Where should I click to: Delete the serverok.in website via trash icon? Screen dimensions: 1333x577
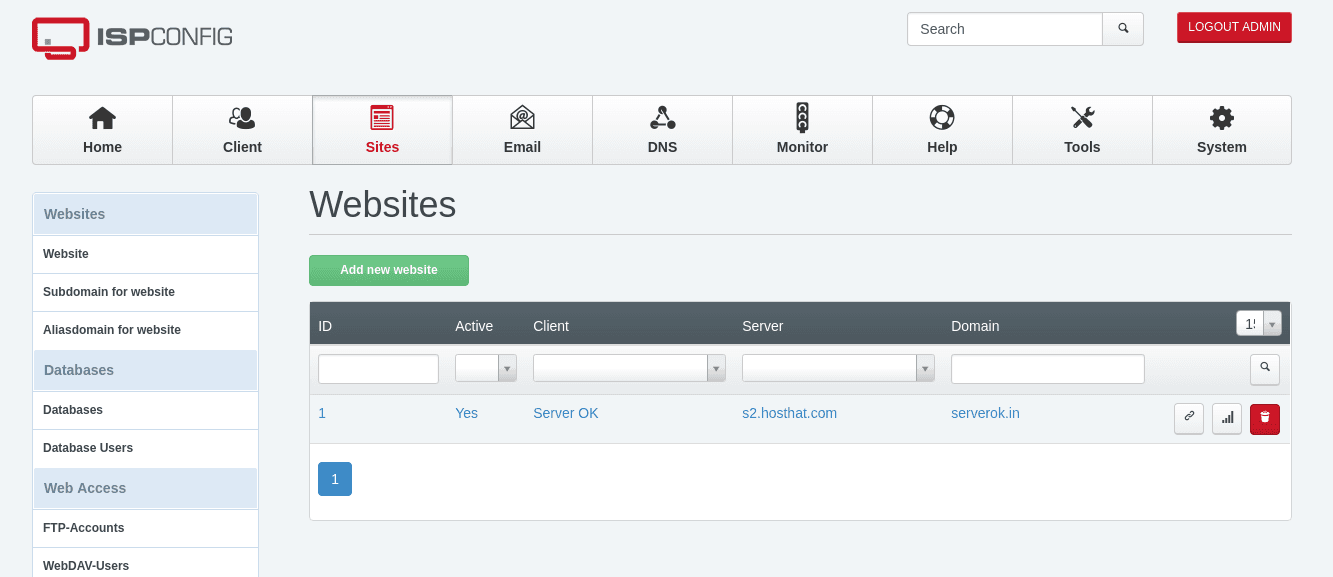(x=1264, y=419)
